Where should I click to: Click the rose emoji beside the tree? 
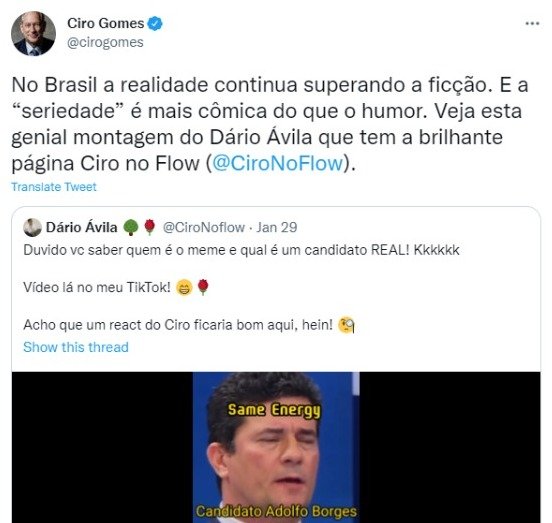click(150, 227)
